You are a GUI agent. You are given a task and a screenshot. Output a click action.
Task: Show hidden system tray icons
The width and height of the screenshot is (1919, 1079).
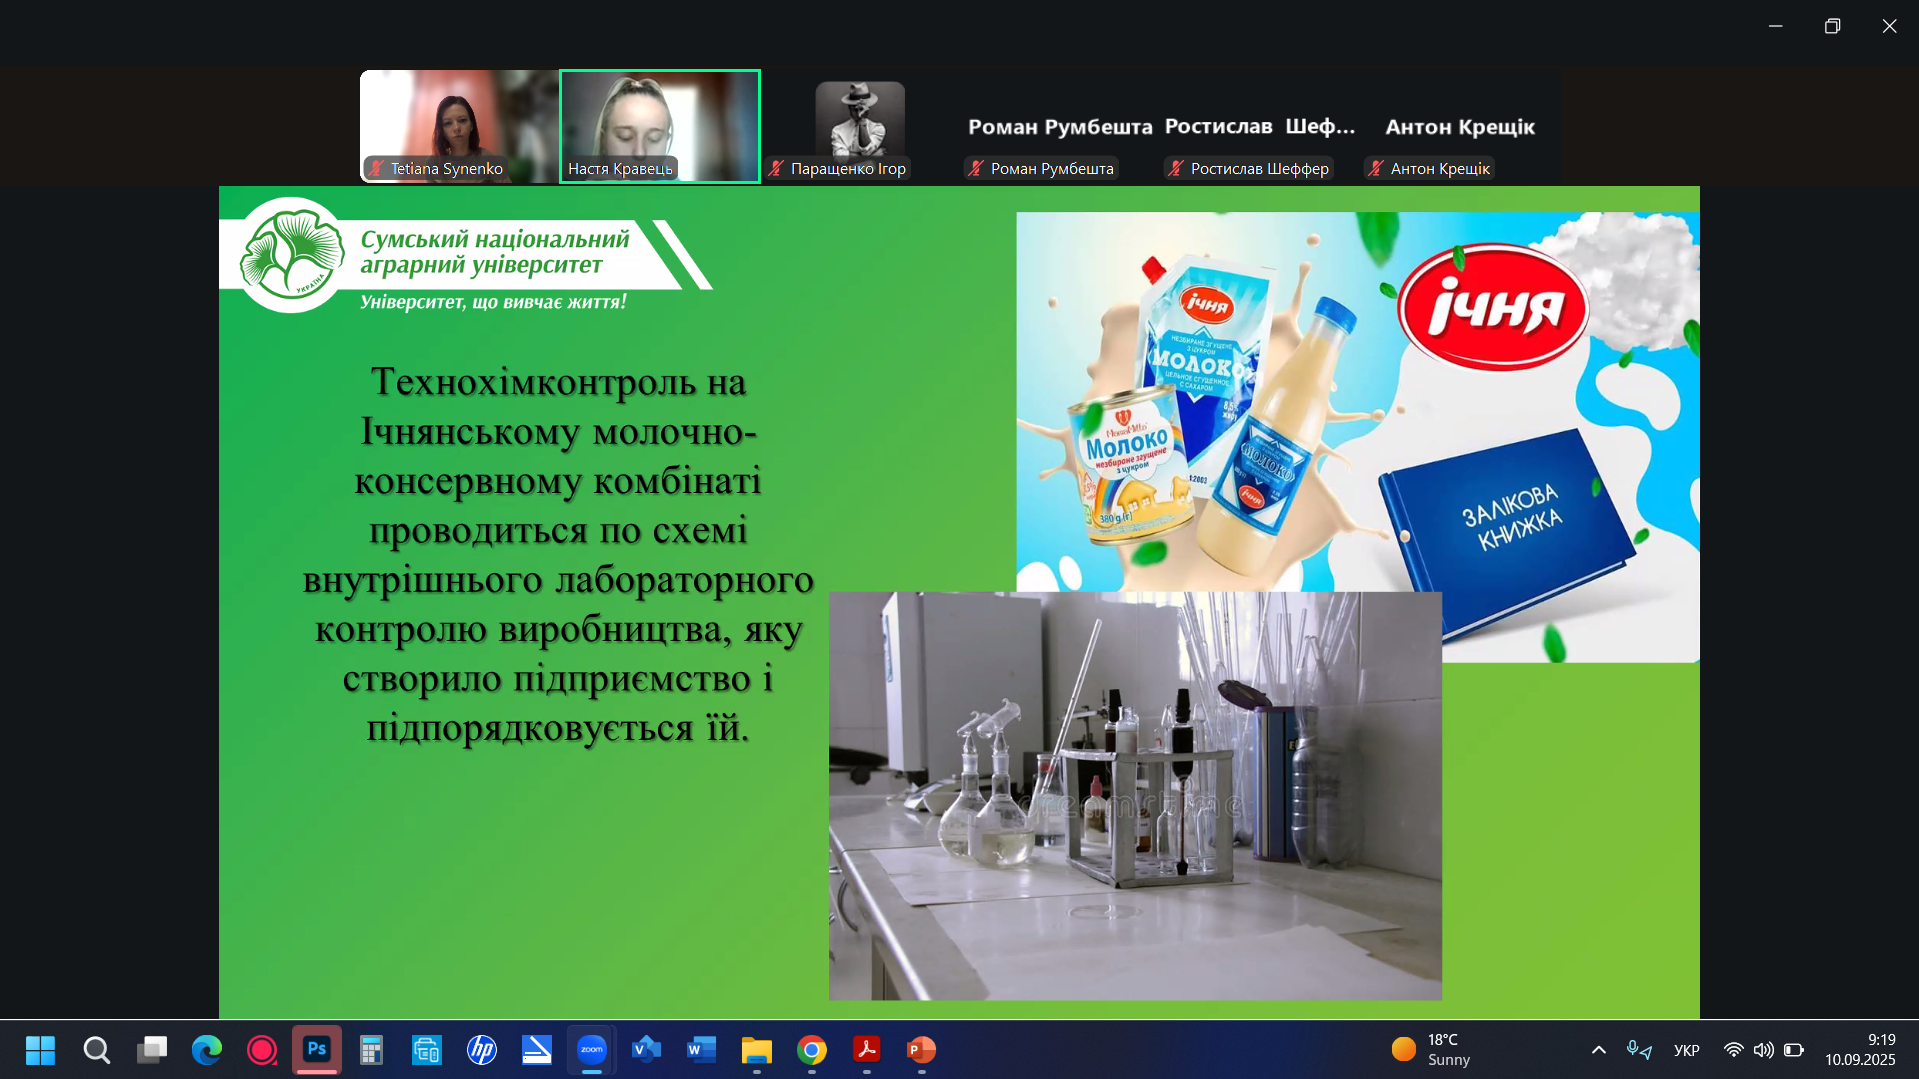1598,1050
